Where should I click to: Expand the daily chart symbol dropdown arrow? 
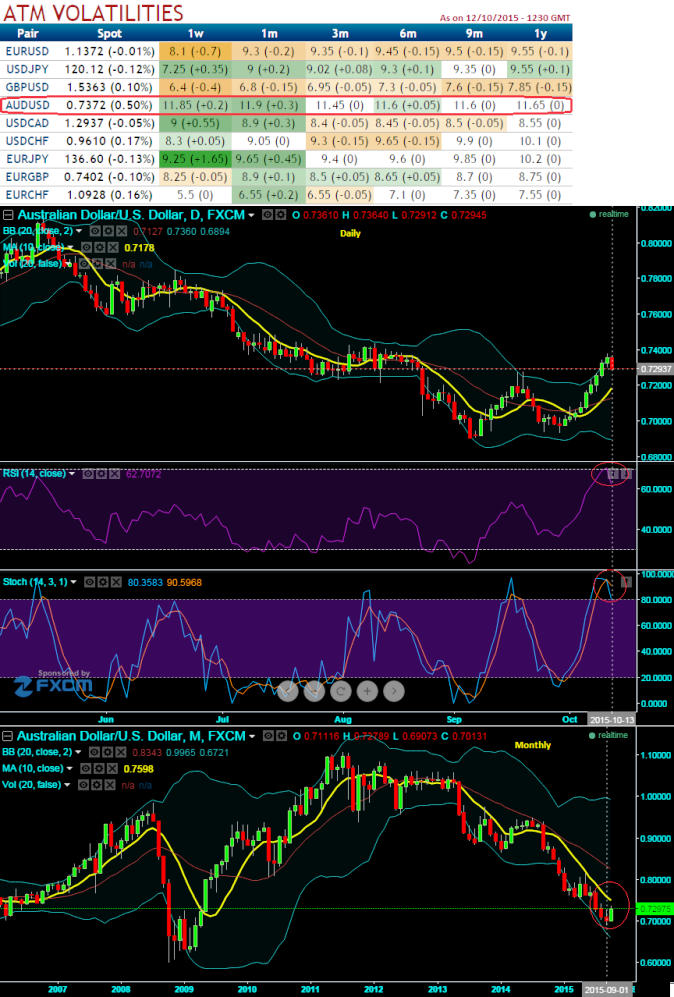pyautogui.click(x=252, y=215)
